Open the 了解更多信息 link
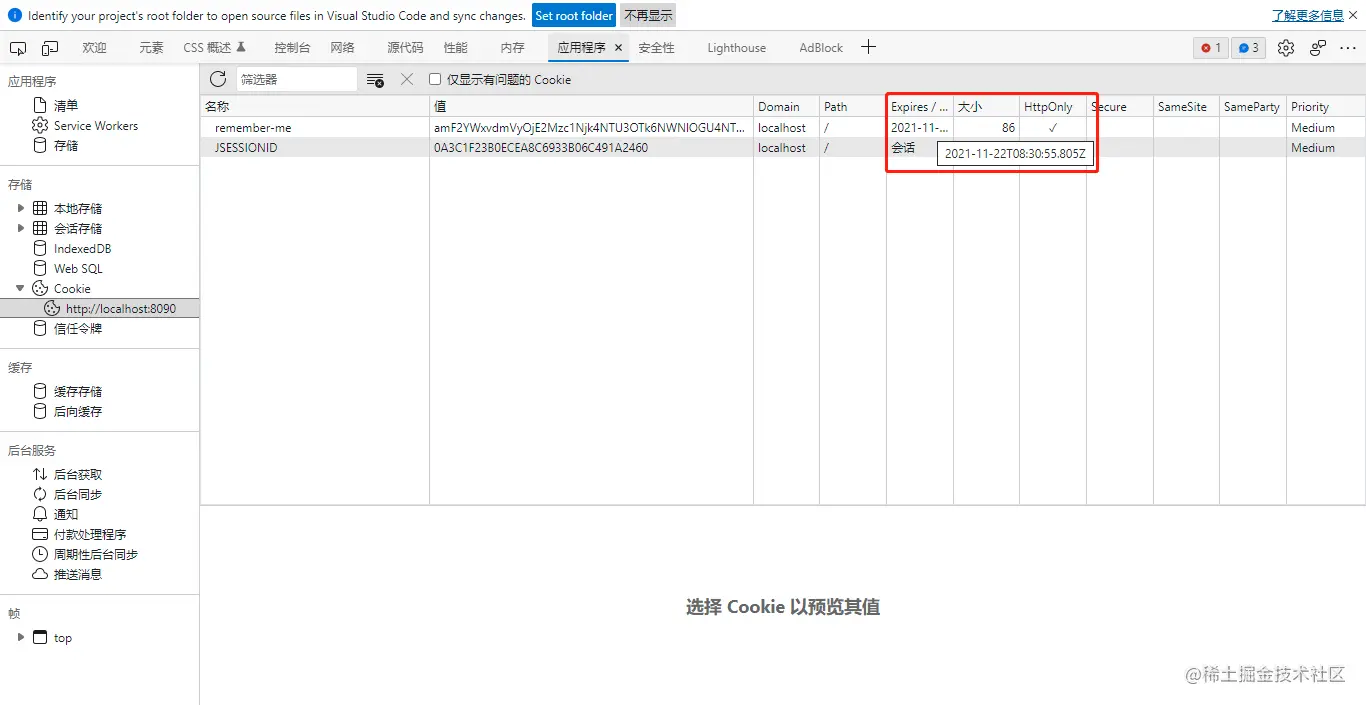The height and width of the screenshot is (705, 1366). [x=1307, y=16]
